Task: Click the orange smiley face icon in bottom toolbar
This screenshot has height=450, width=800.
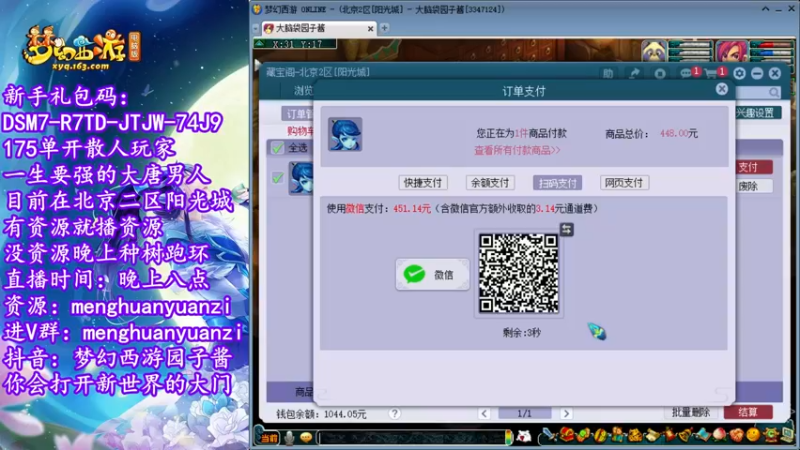Action: click(x=753, y=435)
